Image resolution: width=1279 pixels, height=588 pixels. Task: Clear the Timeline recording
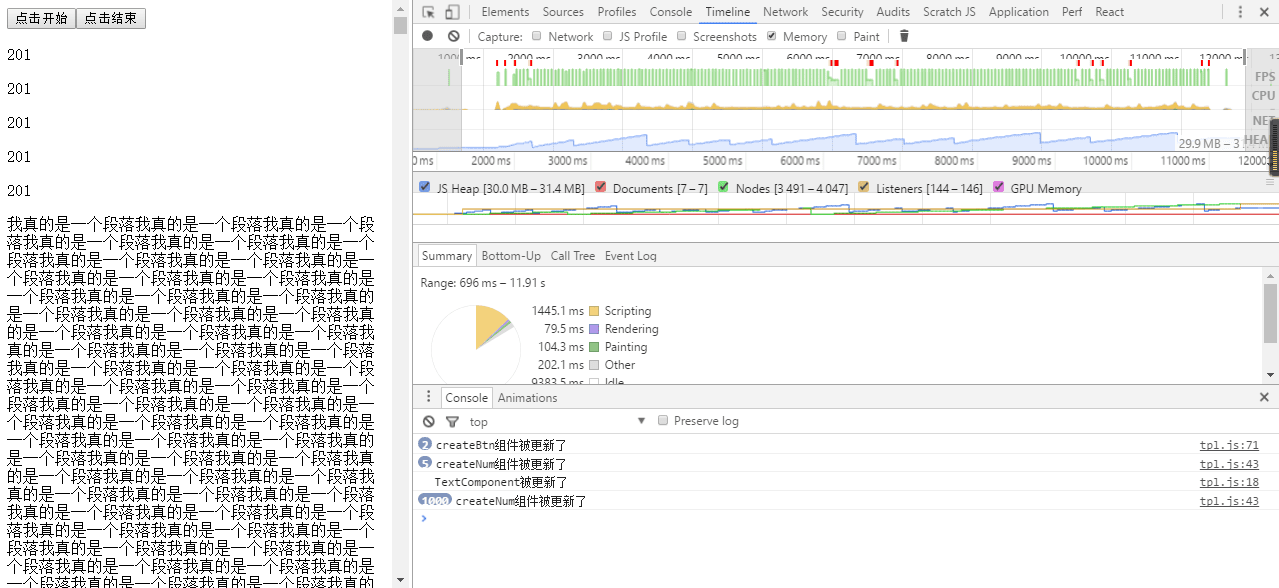452,36
